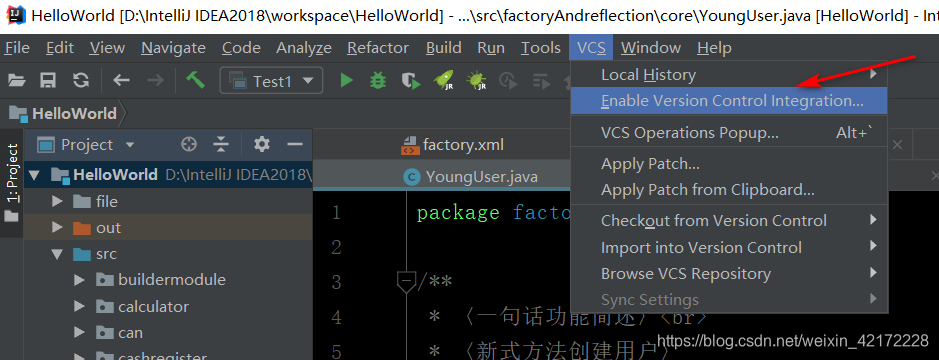
Task: Select the src folder row
Action: (168, 254)
